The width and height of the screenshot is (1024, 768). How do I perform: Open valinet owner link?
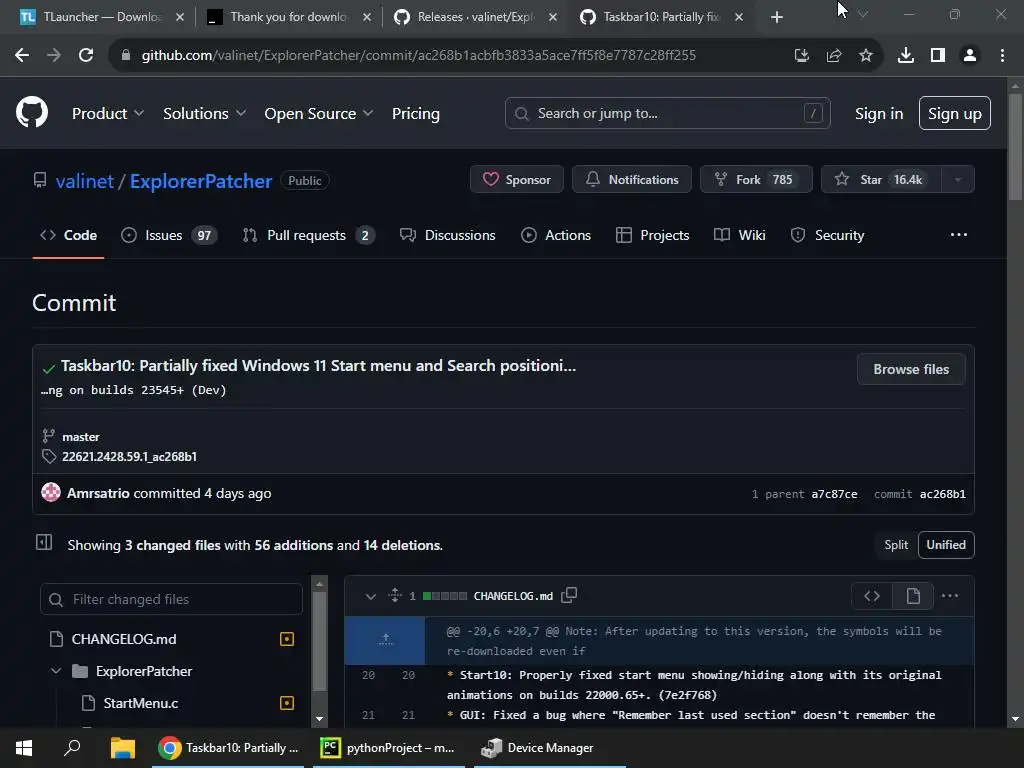(85, 181)
